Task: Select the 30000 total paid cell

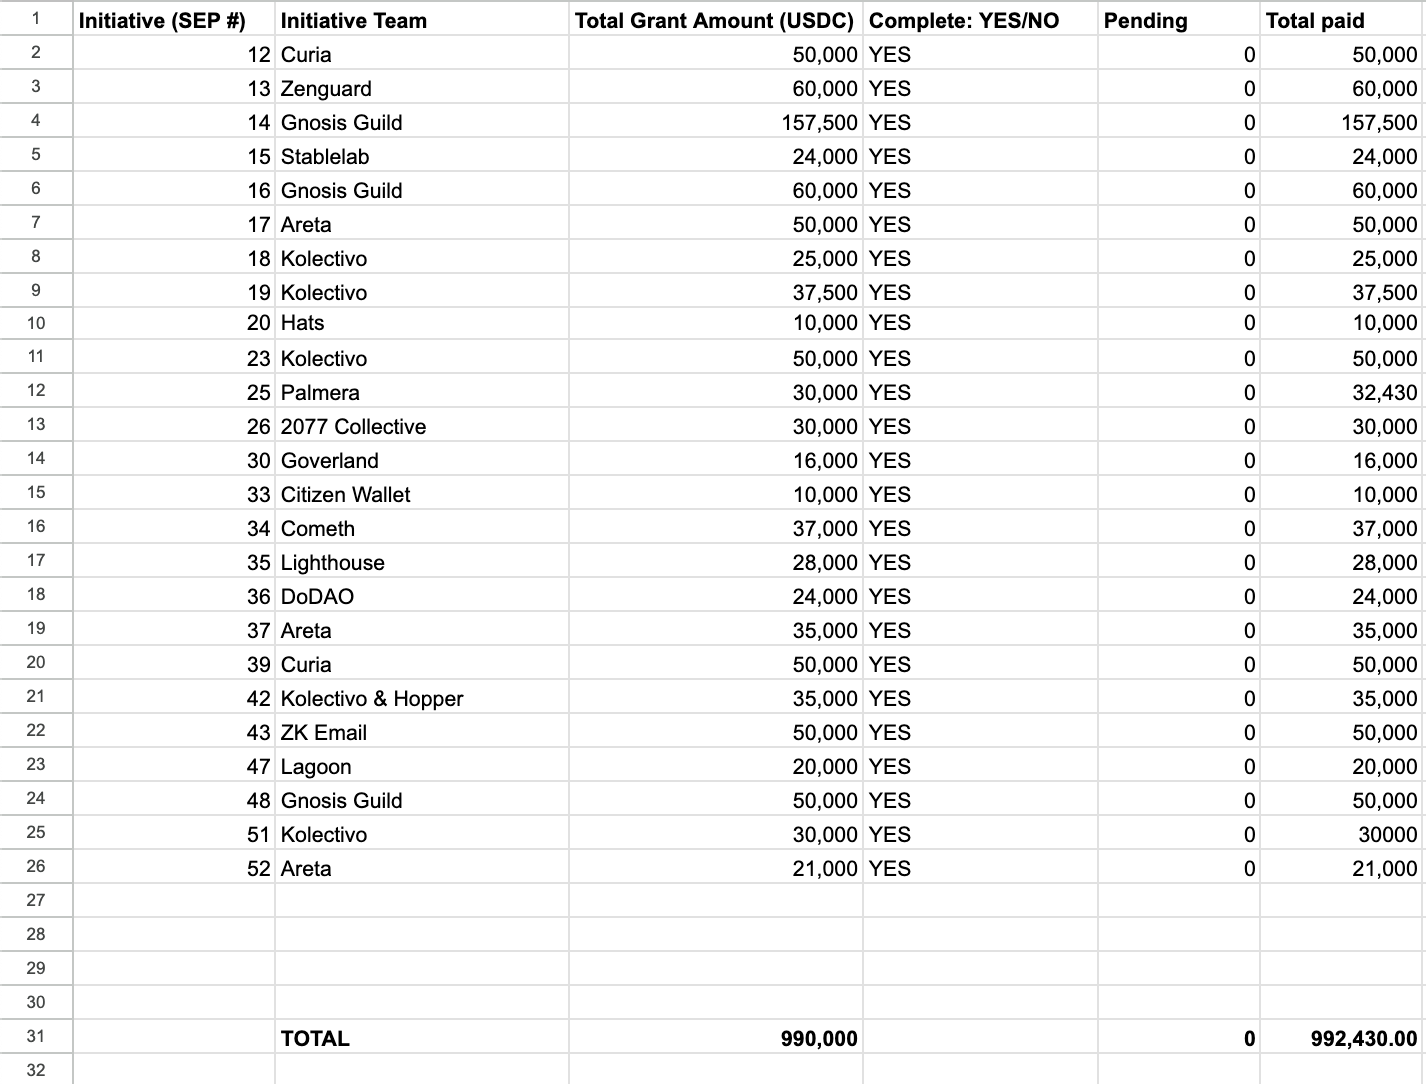Action: 1342,834
